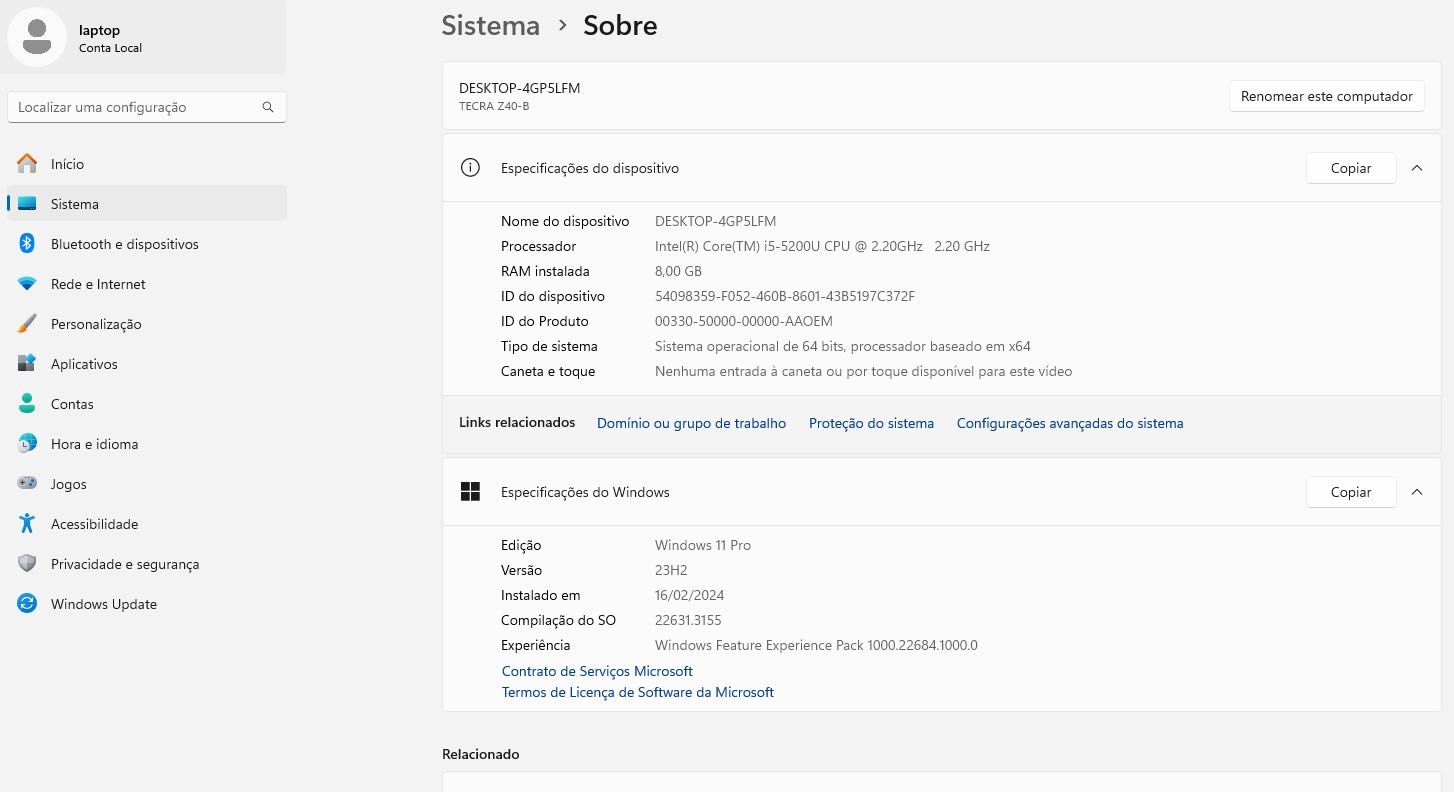Click the Acessibilidade figure icon
1454x792 pixels.
[x=27, y=524]
